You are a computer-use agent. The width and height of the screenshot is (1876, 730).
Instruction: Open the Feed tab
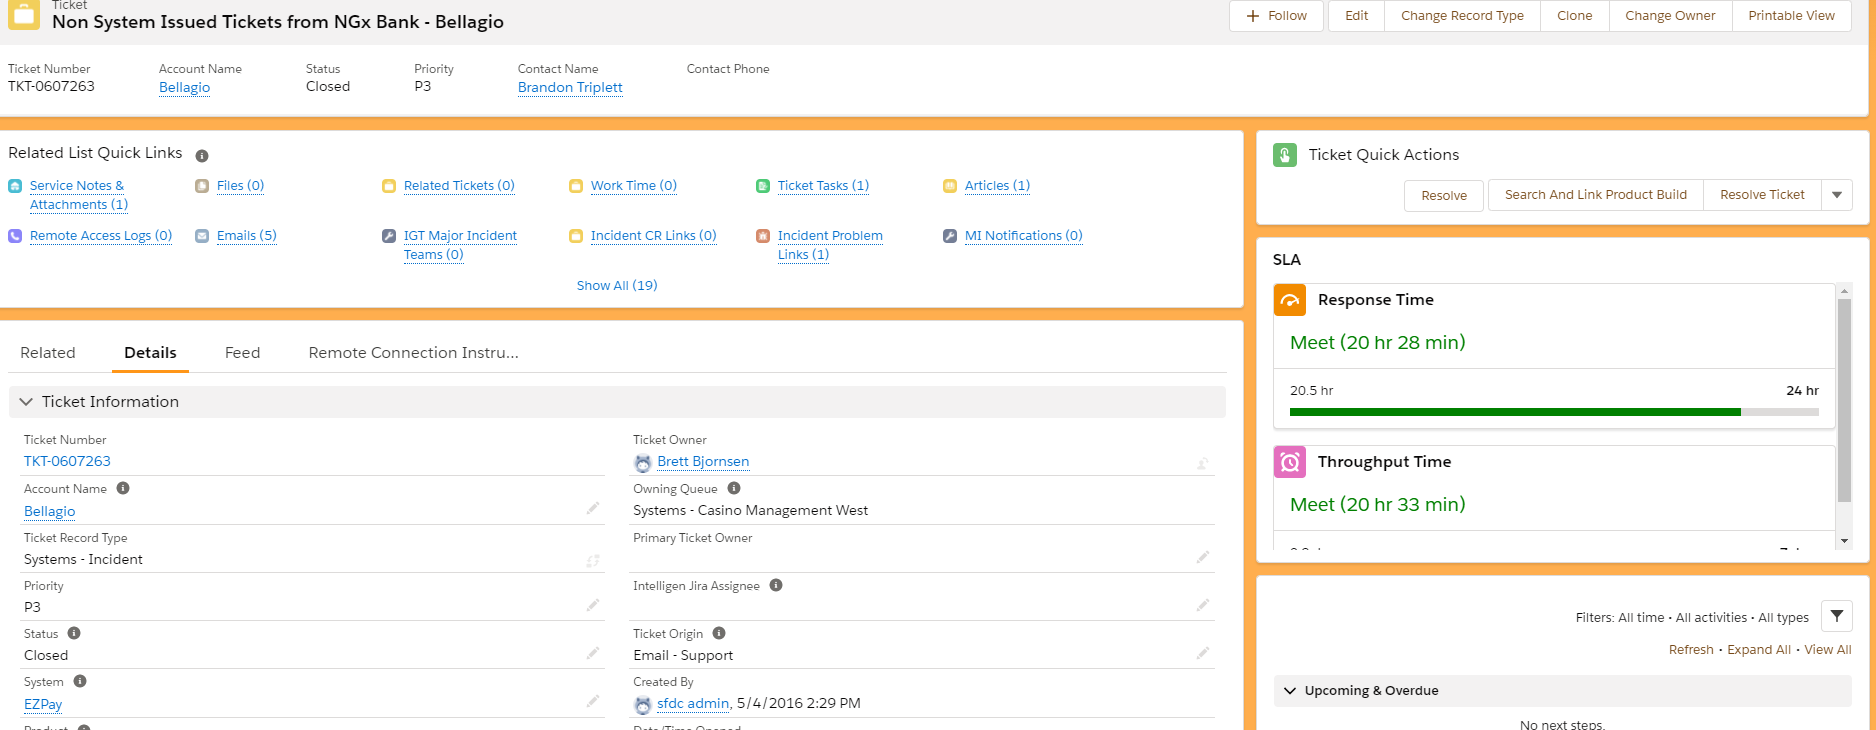[x=242, y=353]
